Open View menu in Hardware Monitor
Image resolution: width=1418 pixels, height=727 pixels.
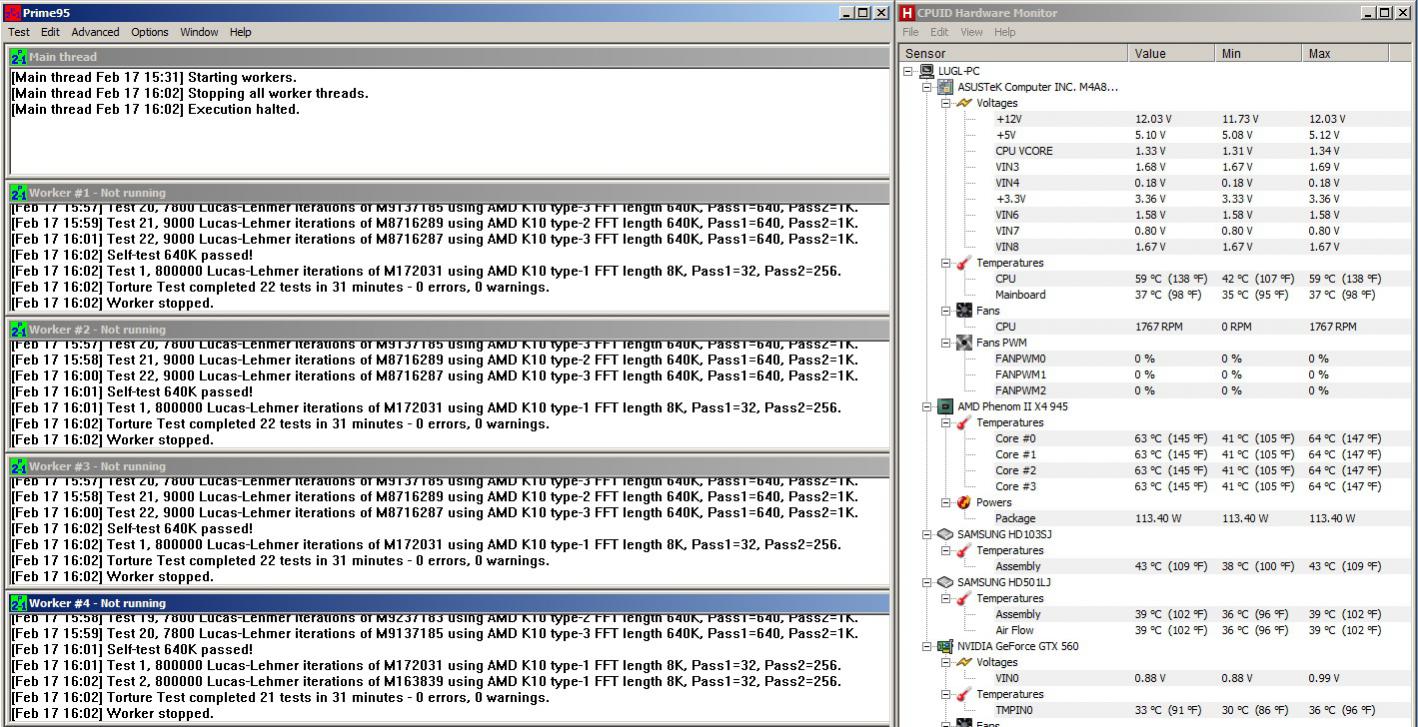(972, 32)
